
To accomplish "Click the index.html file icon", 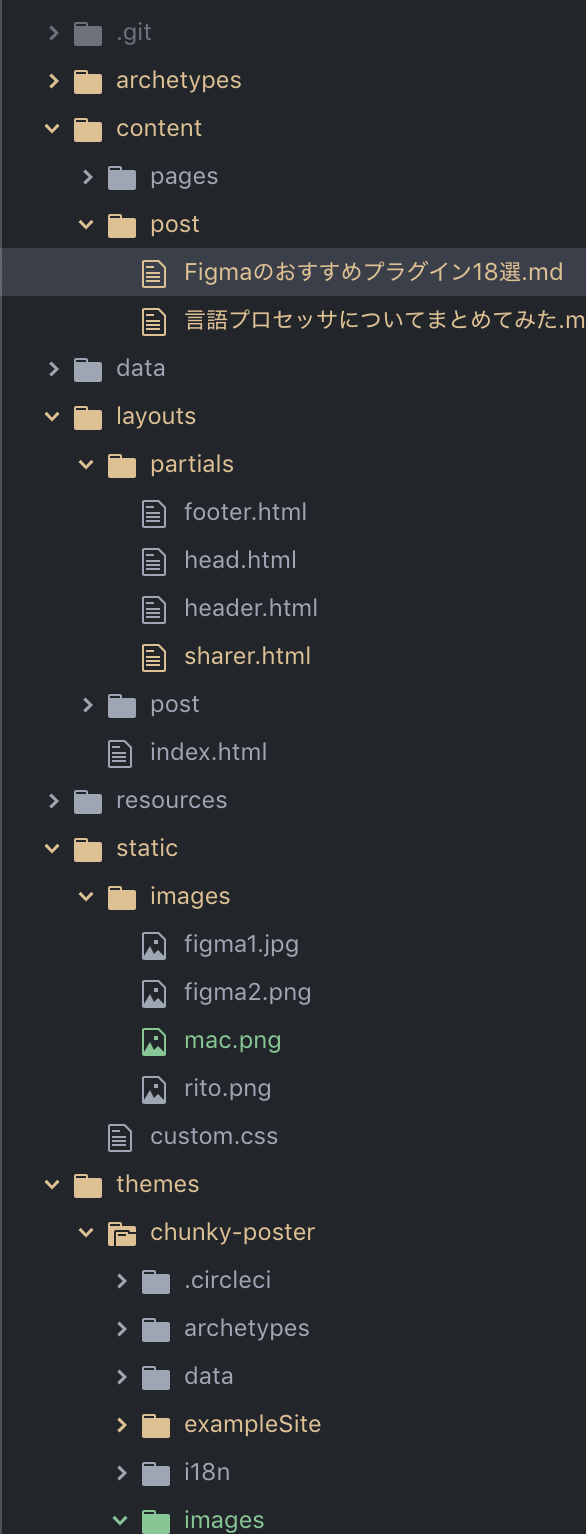I will click(x=120, y=753).
